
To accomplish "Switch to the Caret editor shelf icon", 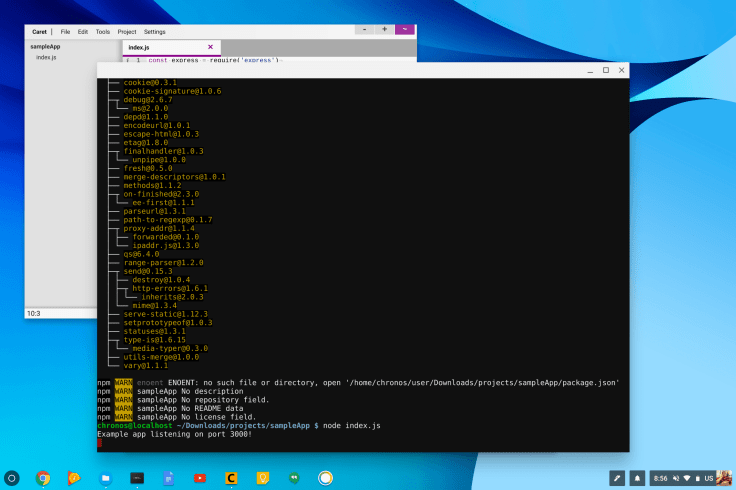I will coord(230,477).
